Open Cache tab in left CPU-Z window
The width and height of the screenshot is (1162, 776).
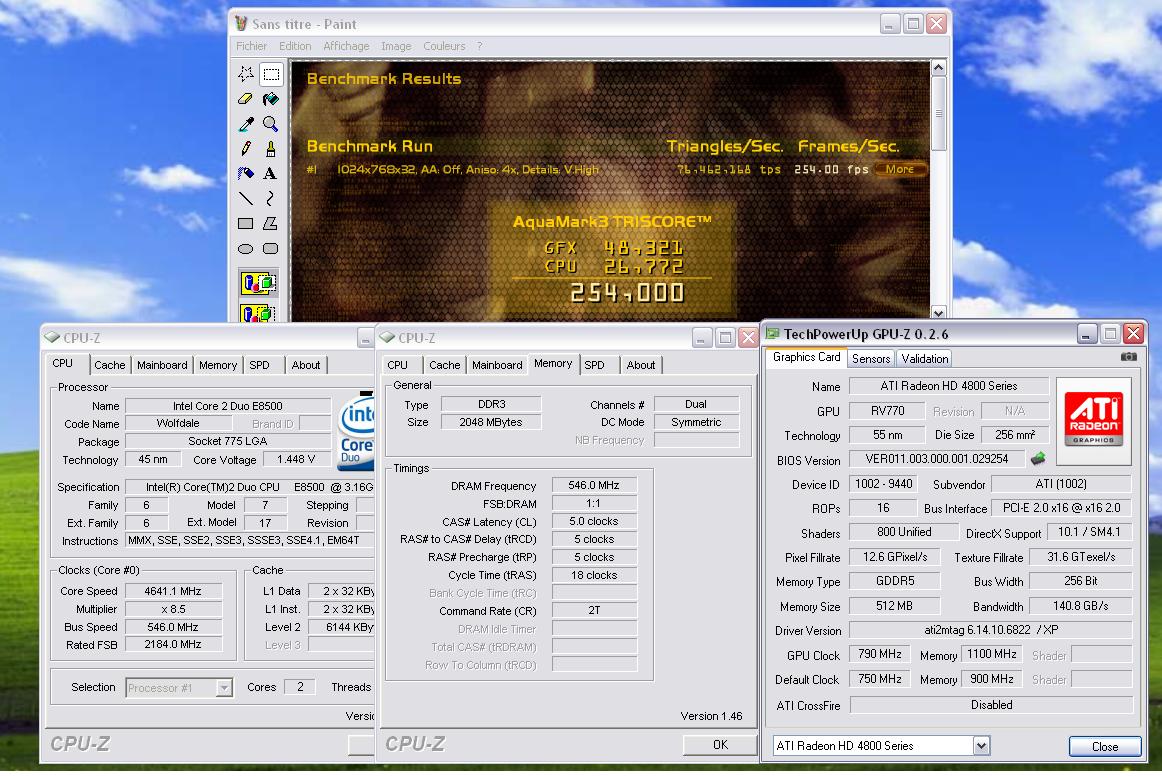[x=110, y=365]
